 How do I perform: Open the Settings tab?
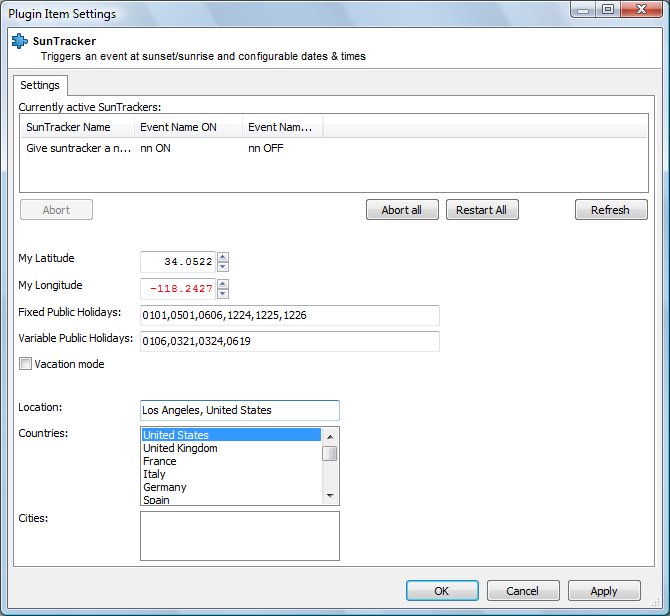pyautogui.click(x=40, y=85)
